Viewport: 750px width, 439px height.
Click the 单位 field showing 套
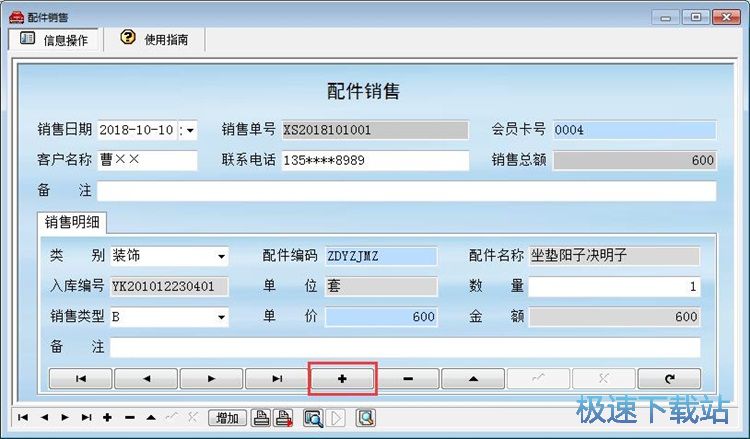click(x=381, y=286)
